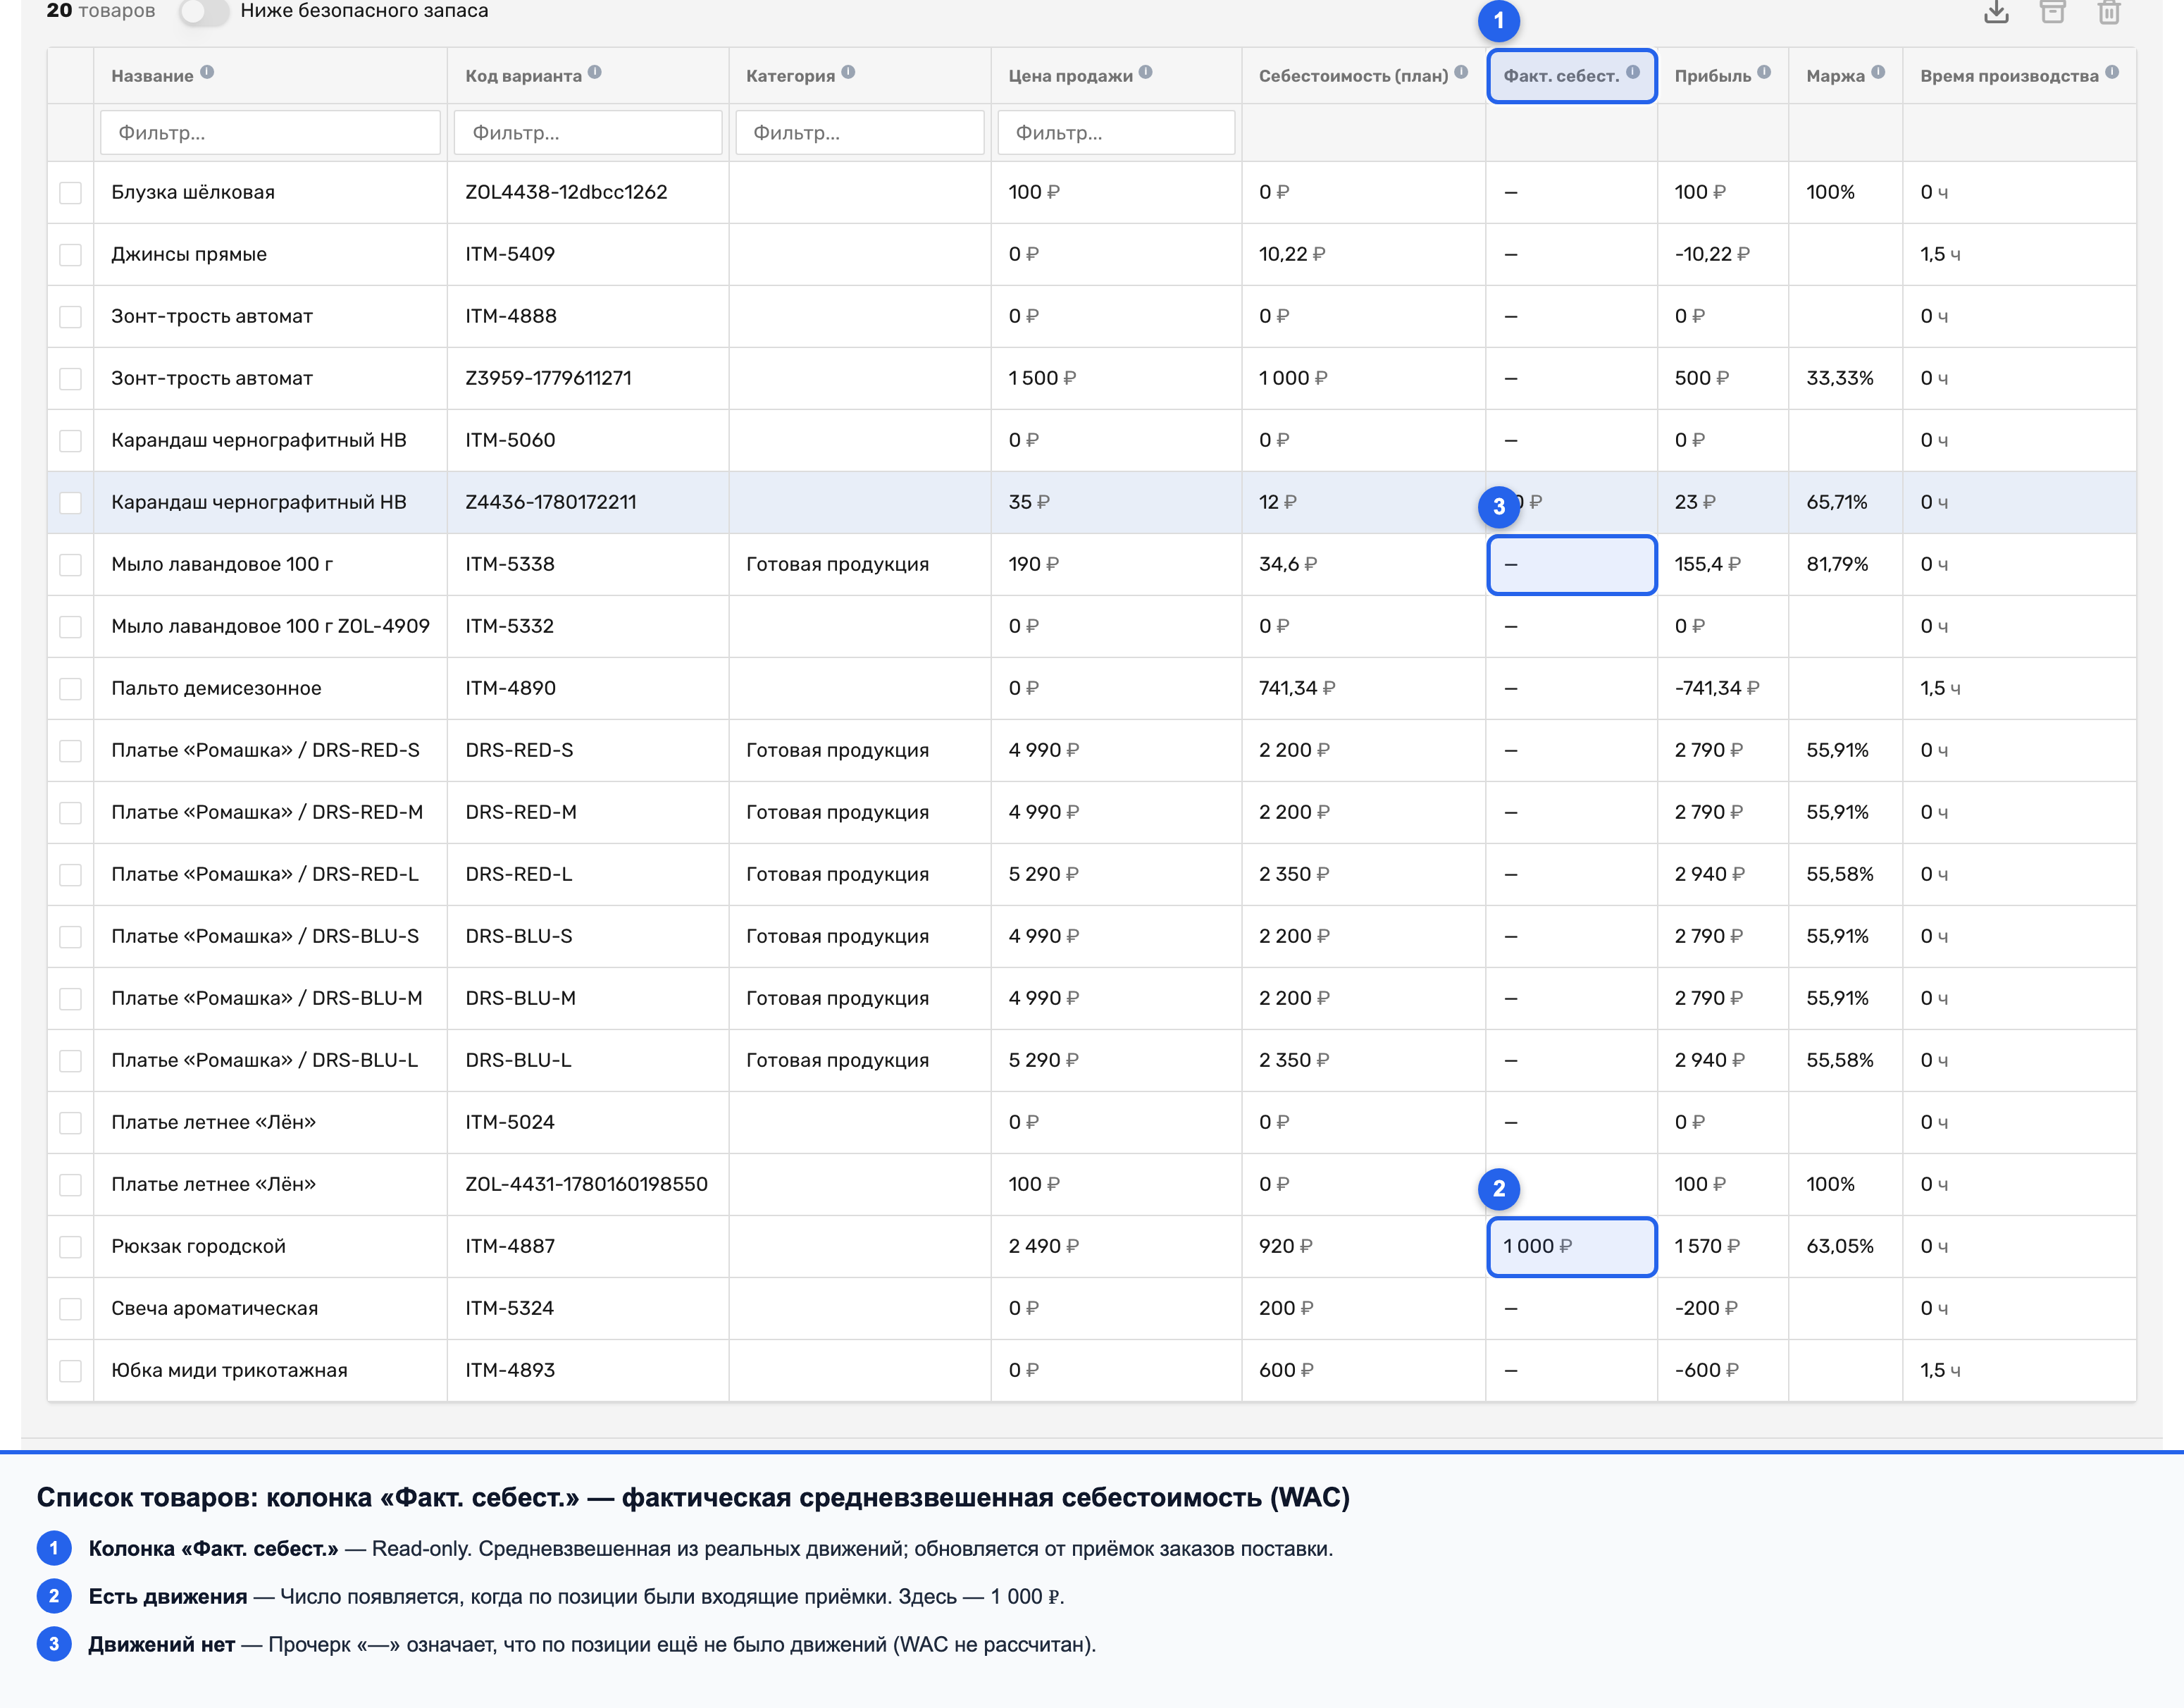
Task: Click the Цена продажи filter field
Action: point(1116,133)
